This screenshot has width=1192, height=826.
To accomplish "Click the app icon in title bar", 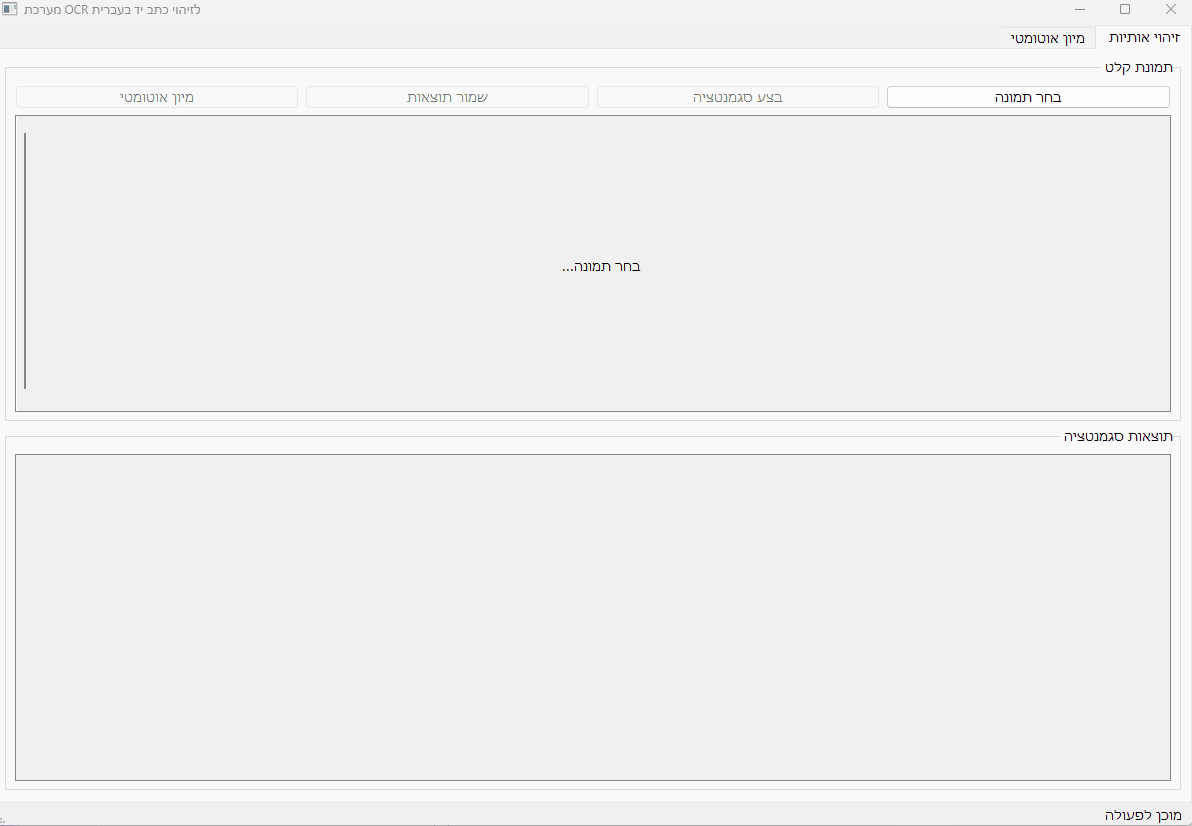I will [x=10, y=9].
